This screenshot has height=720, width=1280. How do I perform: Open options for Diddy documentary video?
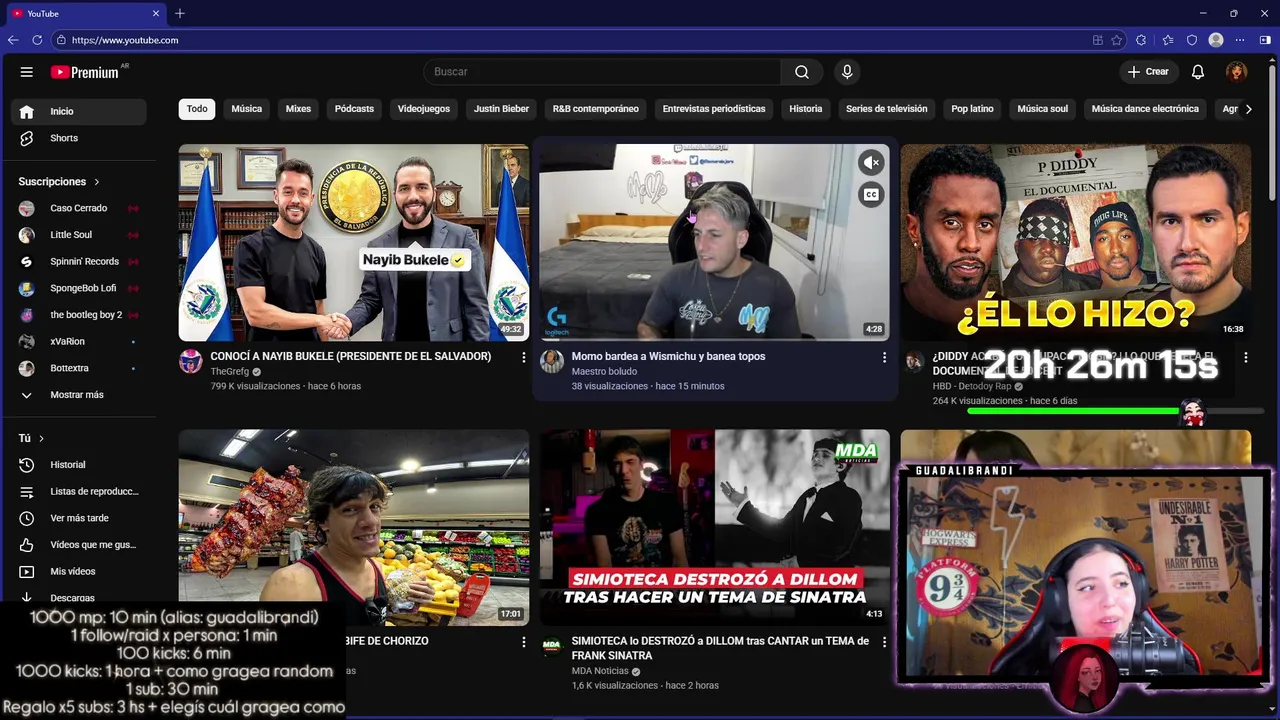coord(1245,357)
